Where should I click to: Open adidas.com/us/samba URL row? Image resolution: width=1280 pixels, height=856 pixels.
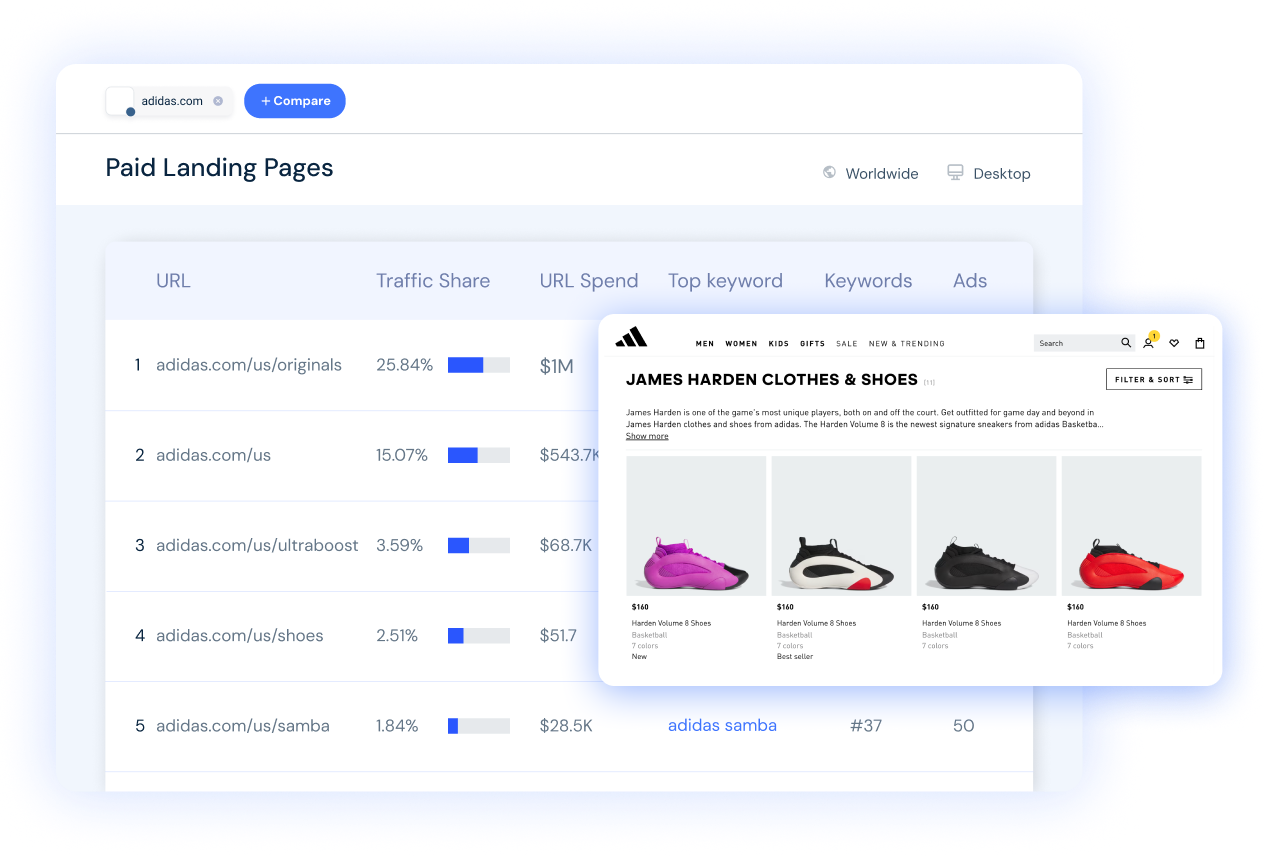(x=243, y=725)
